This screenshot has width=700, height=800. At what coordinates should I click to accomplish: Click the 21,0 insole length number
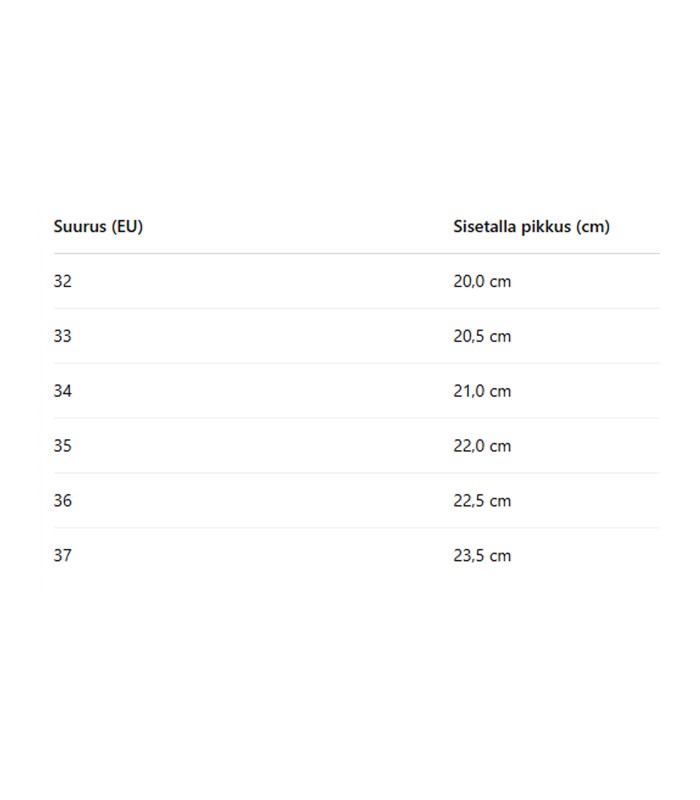tap(469, 391)
